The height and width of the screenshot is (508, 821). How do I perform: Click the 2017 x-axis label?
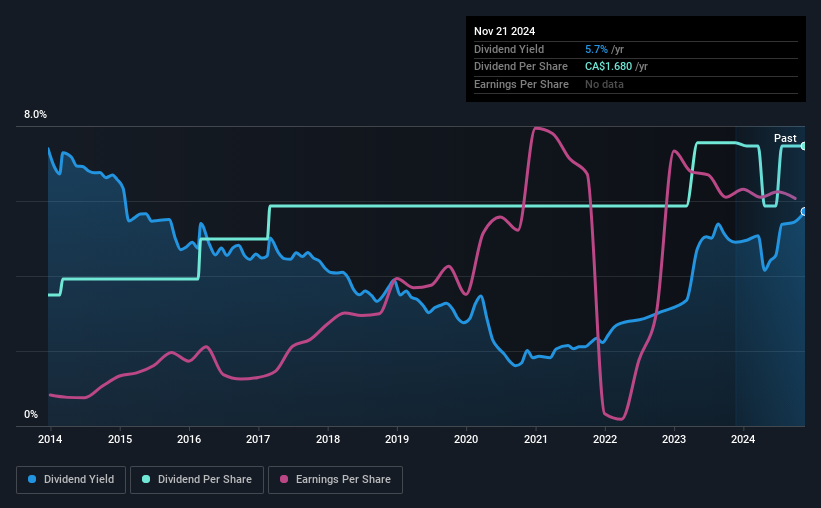click(x=258, y=439)
